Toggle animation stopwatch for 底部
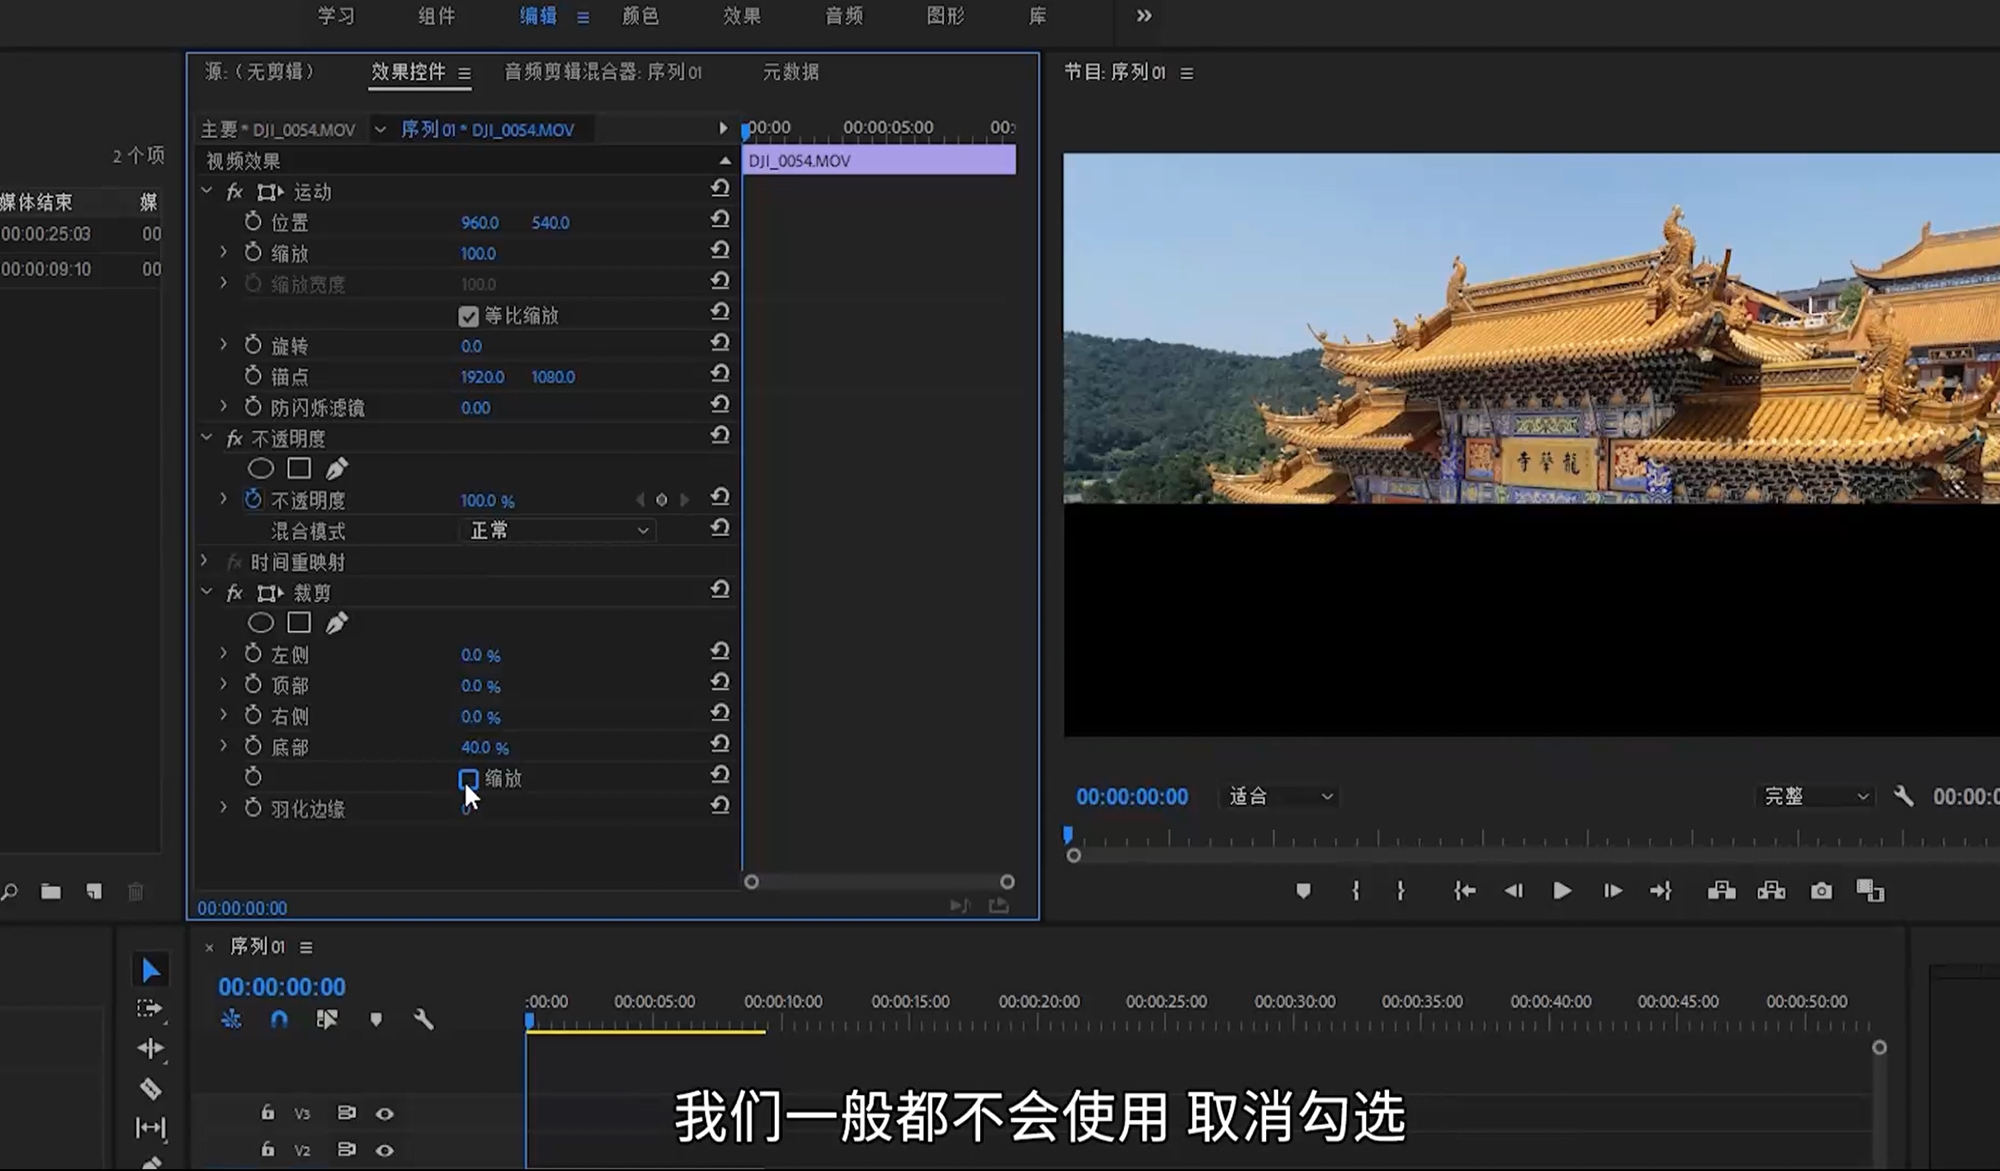This screenshot has width=2000, height=1171. pyautogui.click(x=253, y=746)
